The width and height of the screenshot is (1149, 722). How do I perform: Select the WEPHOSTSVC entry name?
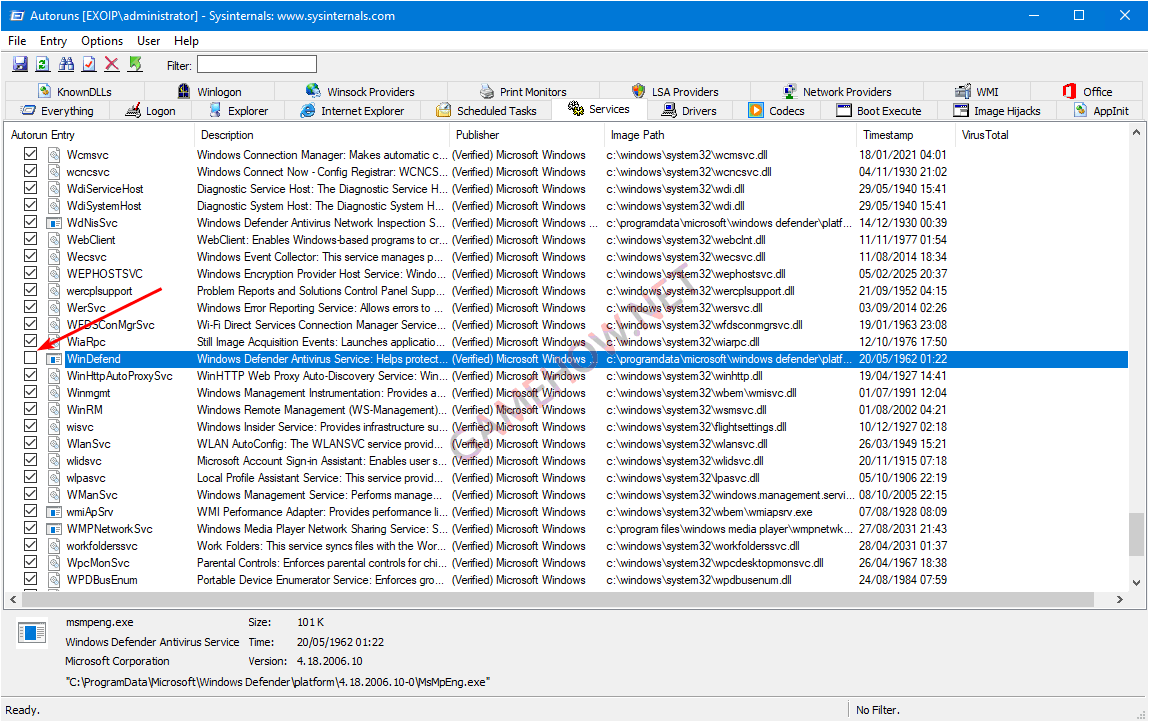click(x=105, y=274)
